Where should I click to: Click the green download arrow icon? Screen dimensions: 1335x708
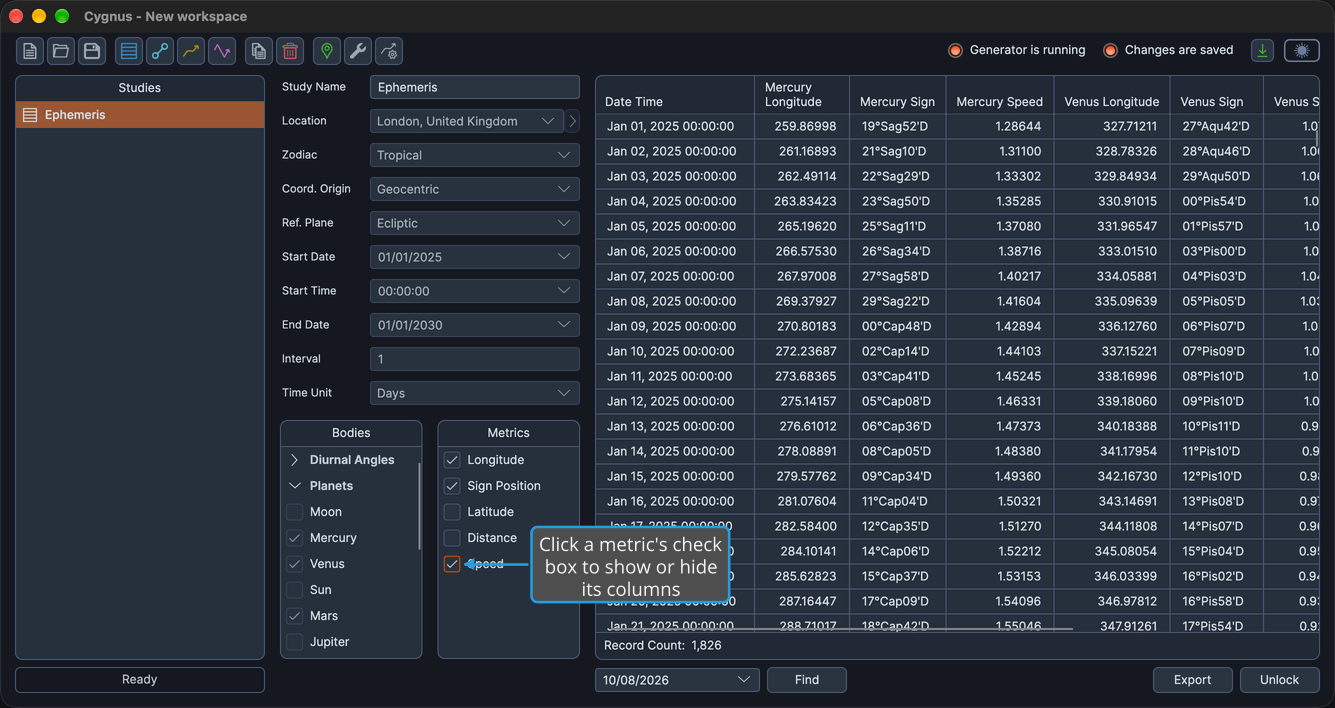1263,50
